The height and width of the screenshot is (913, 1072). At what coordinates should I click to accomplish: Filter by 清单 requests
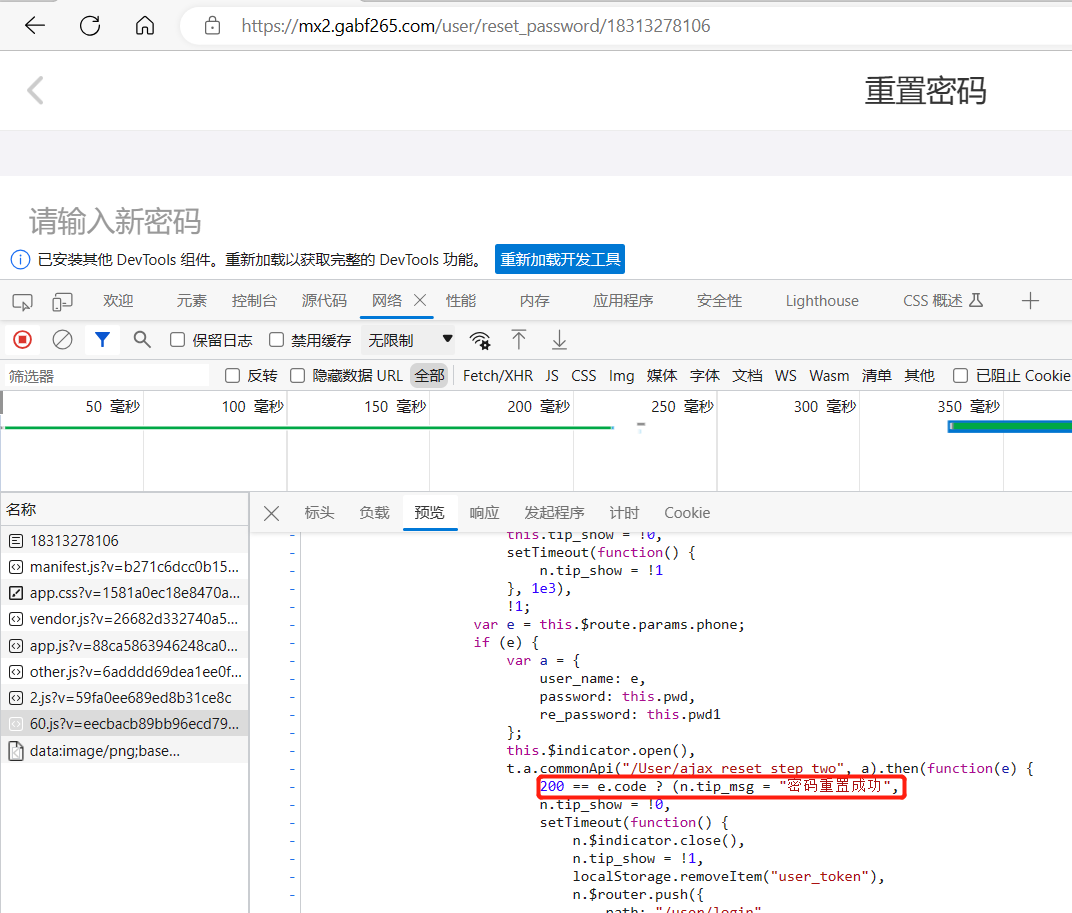[x=876, y=375]
